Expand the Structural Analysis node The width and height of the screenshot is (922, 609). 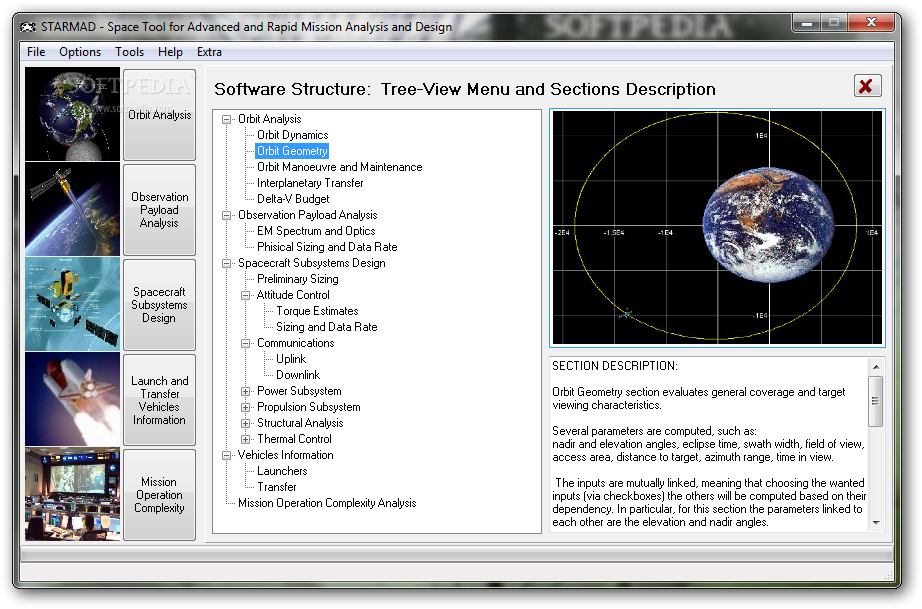click(245, 423)
